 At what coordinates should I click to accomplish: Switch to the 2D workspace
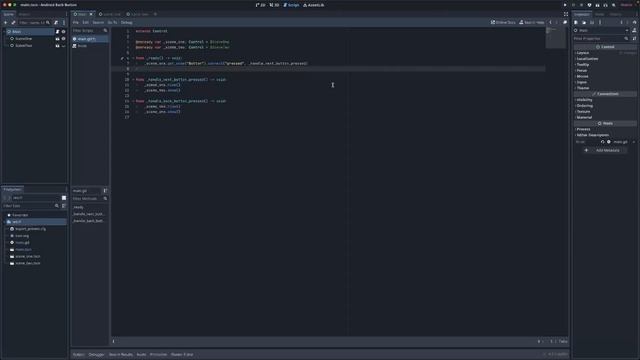click(260, 5)
